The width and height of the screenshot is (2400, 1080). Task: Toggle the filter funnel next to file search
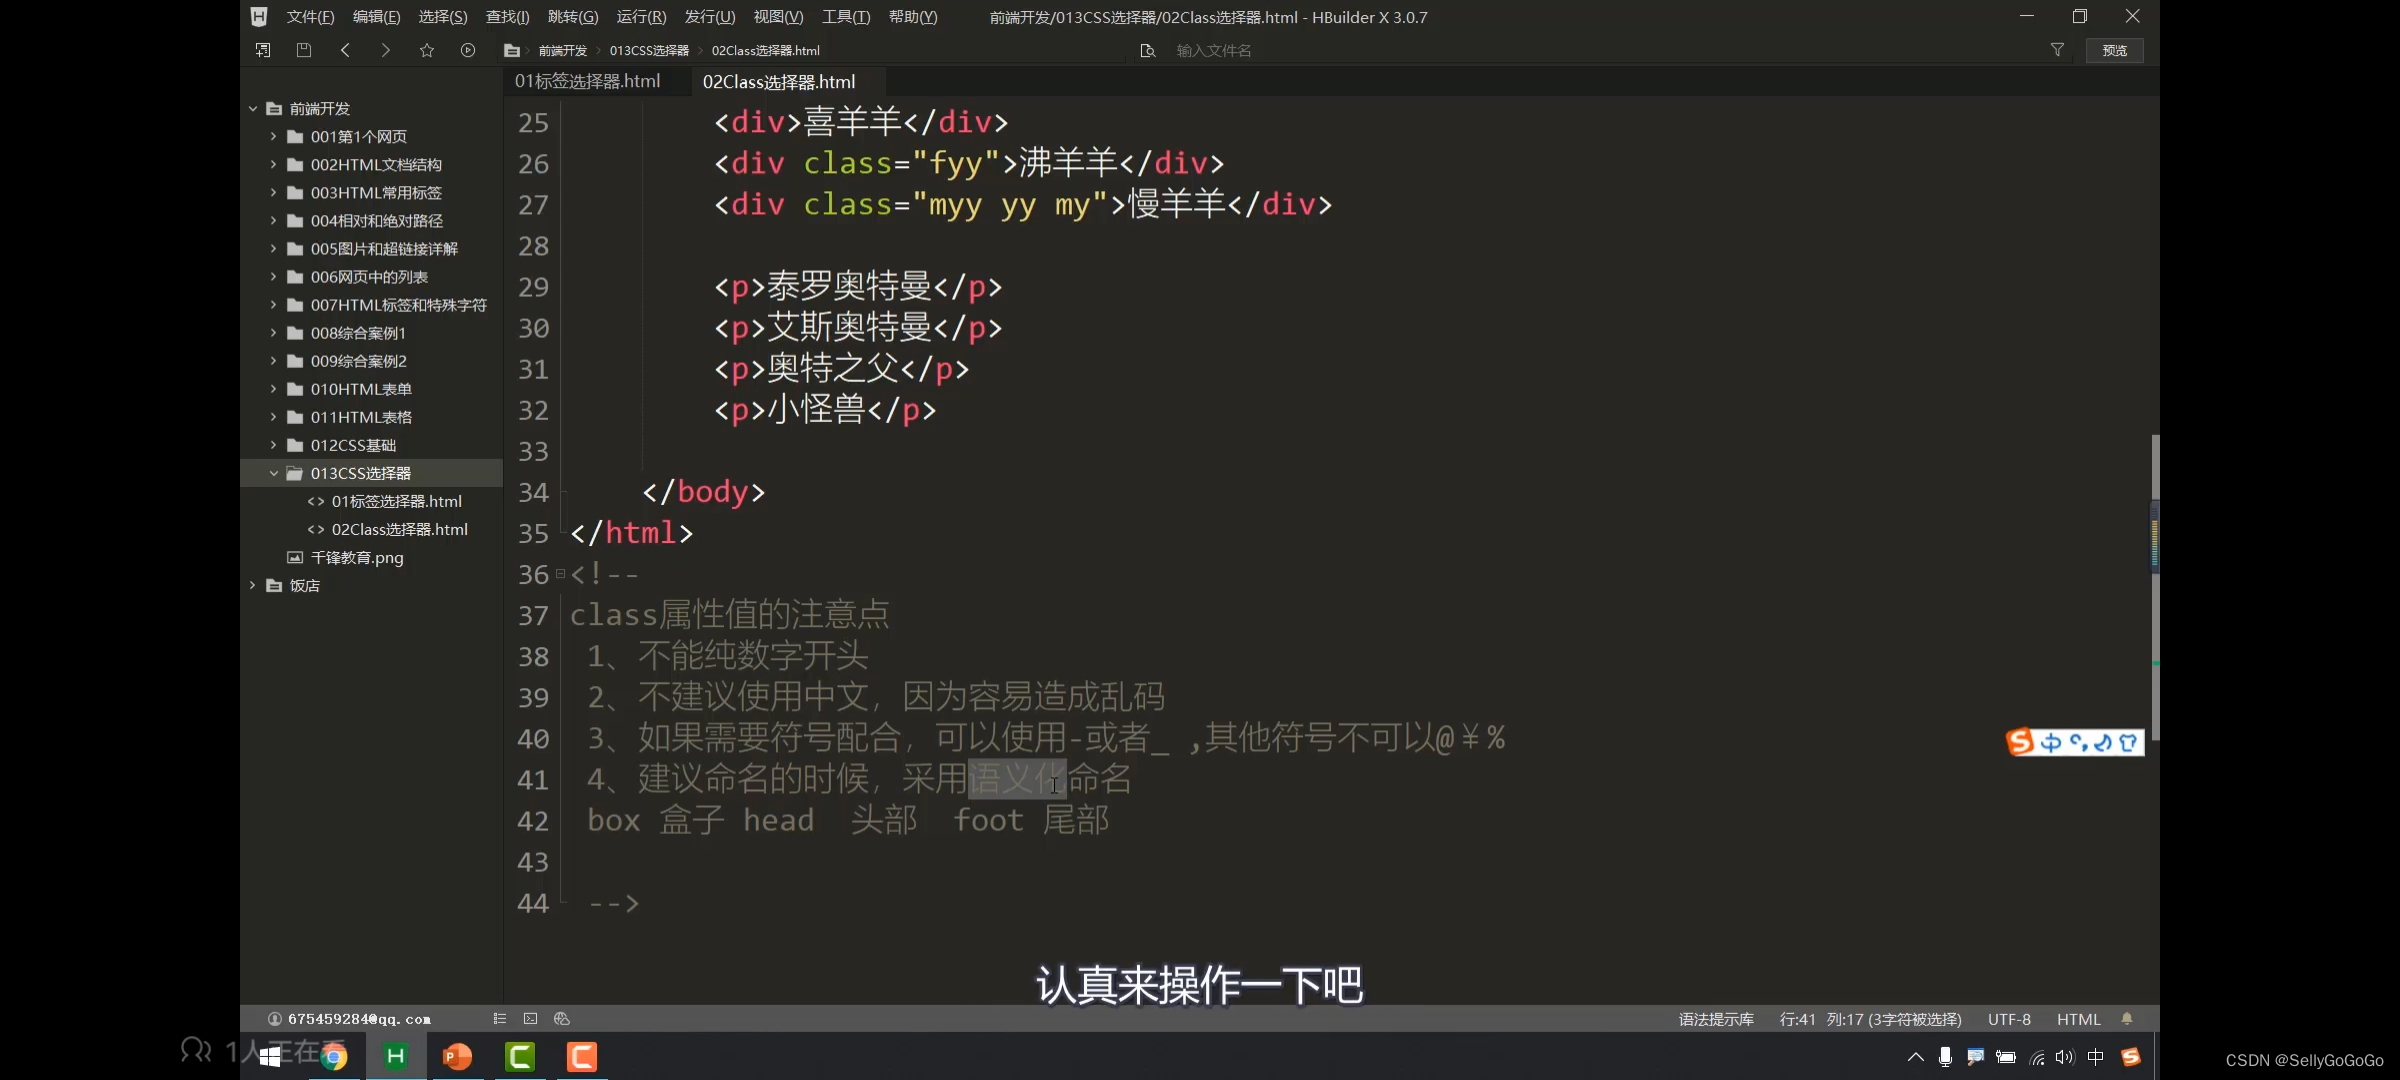(x=2057, y=50)
